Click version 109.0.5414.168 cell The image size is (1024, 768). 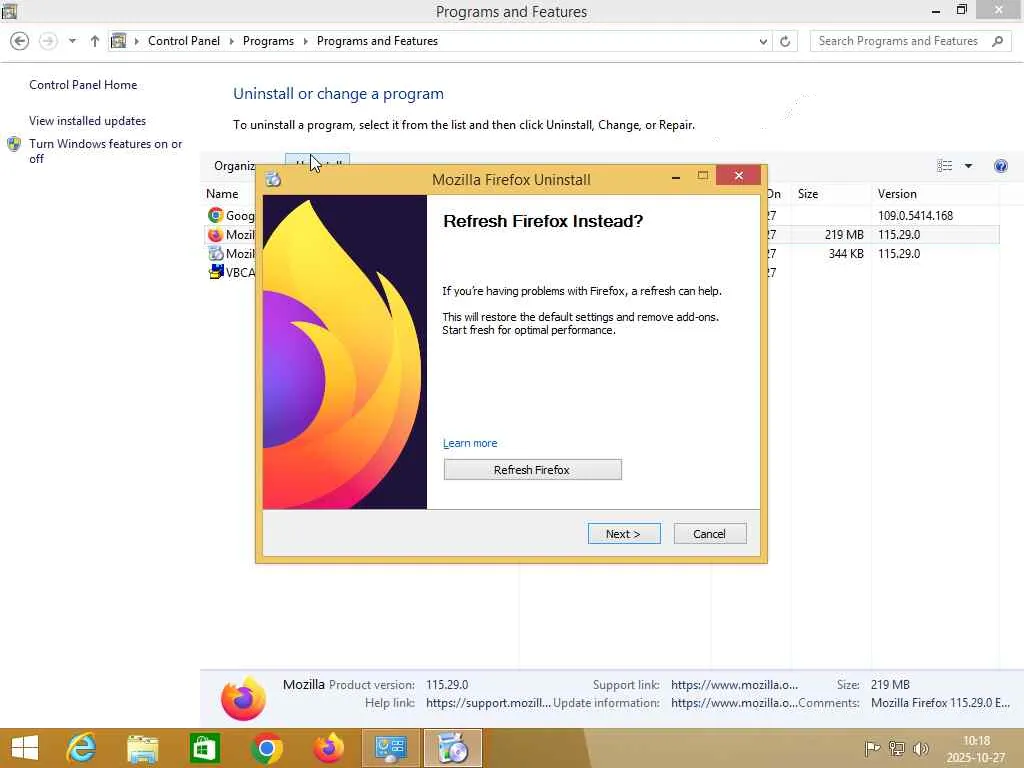click(x=915, y=216)
